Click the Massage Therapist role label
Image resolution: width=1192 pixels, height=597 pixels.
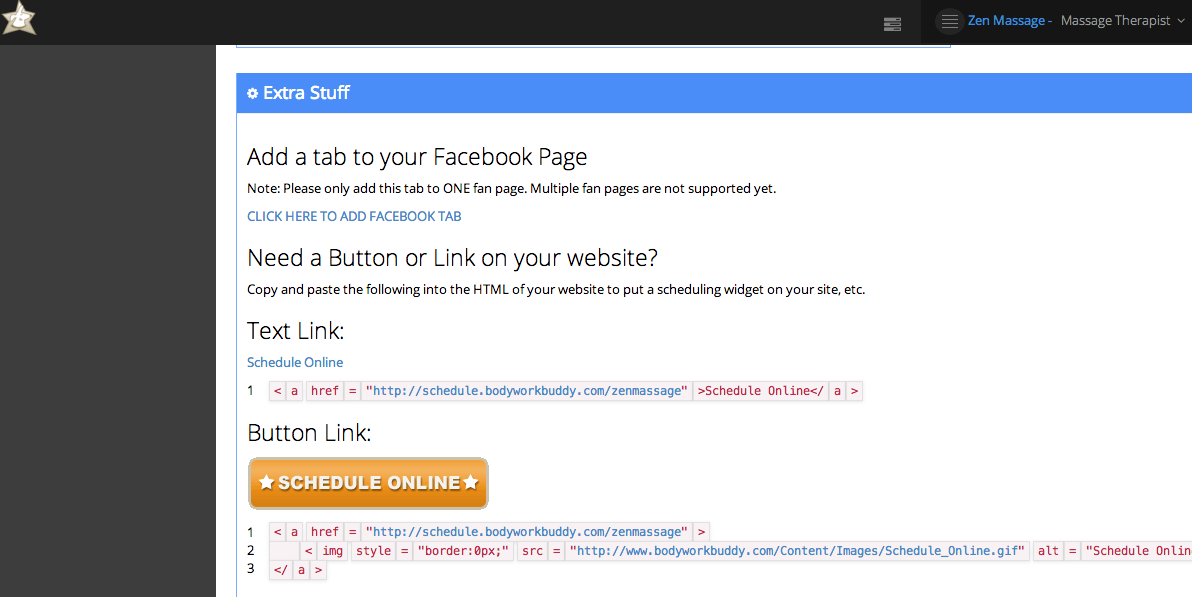click(x=1115, y=21)
